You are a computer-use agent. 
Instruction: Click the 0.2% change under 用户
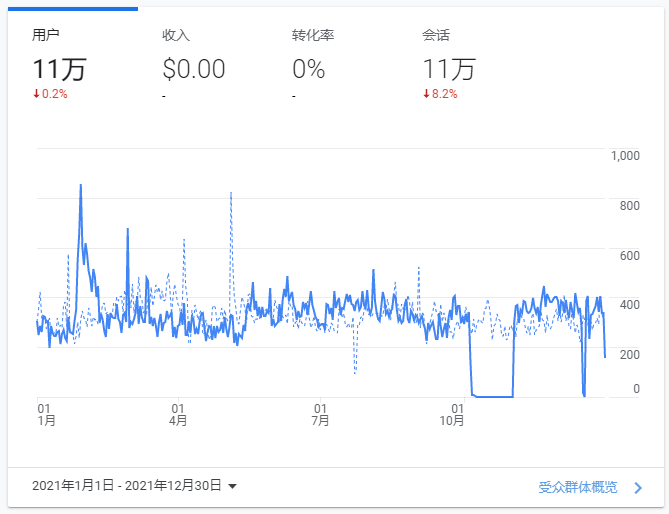coord(54,94)
